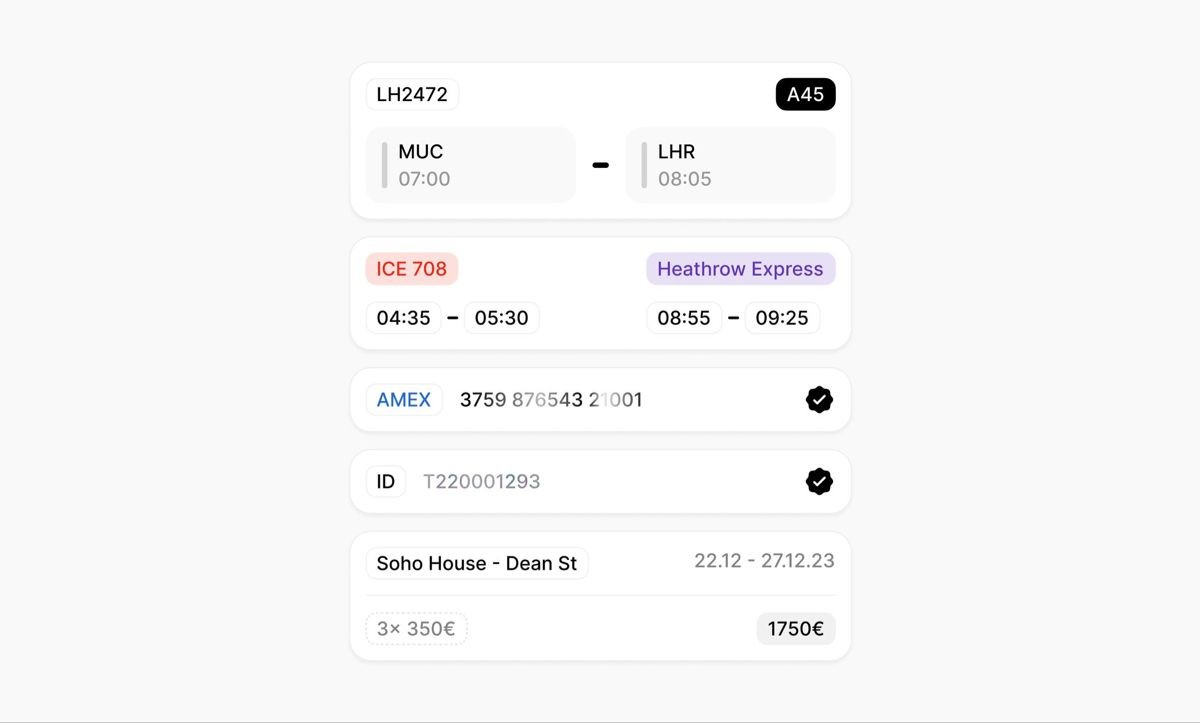Click the AMEX verified checkmark badge
Screen dimensions: 1200x723
coord(819,400)
